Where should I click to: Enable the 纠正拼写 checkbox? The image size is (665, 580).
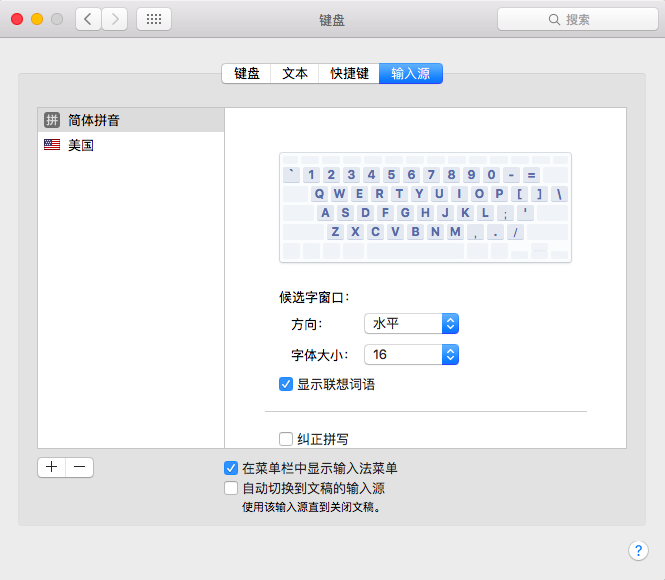[286, 439]
